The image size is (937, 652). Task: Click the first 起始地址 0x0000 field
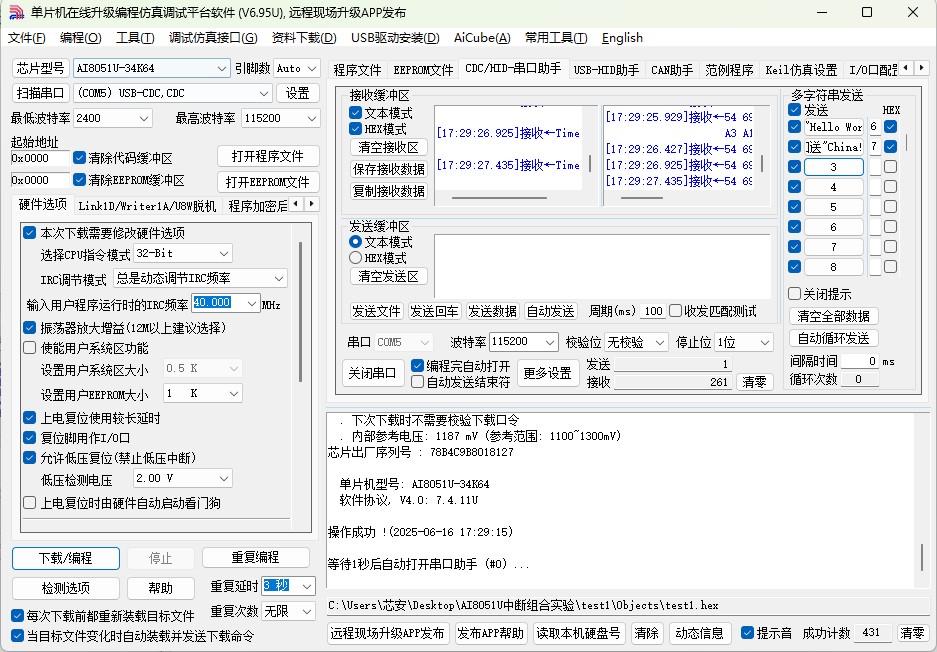coord(40,158)
